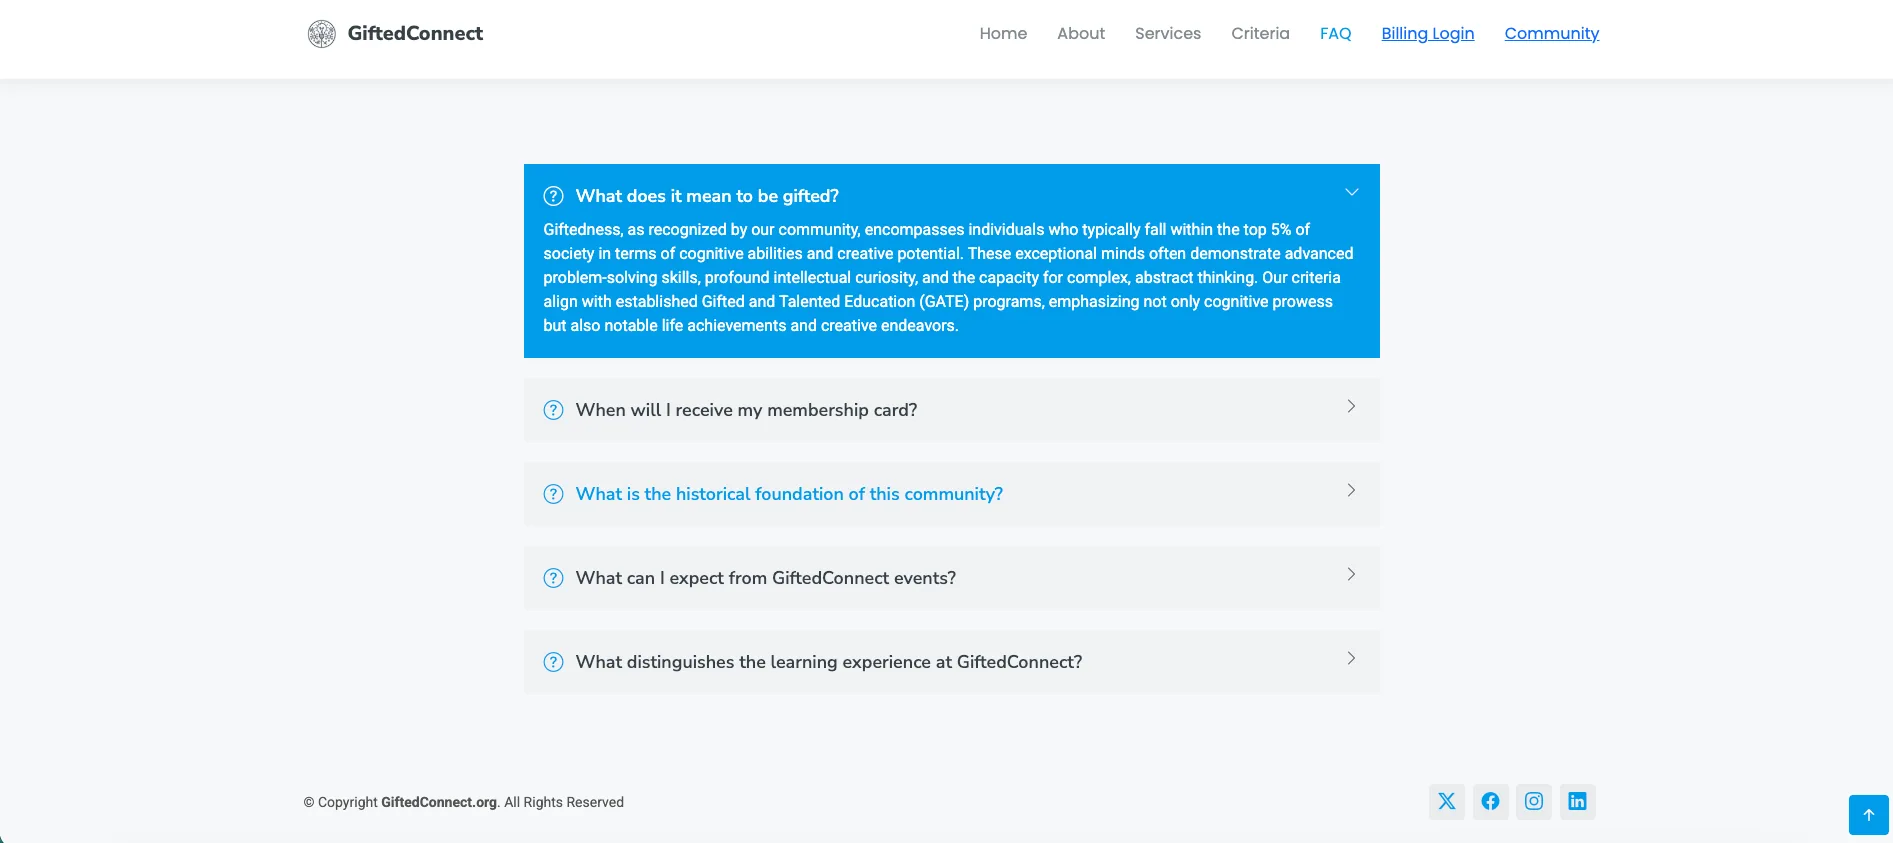Open the LinkedIn social link
Screen dimensions: 1893x843
[x=1577, y=802]
